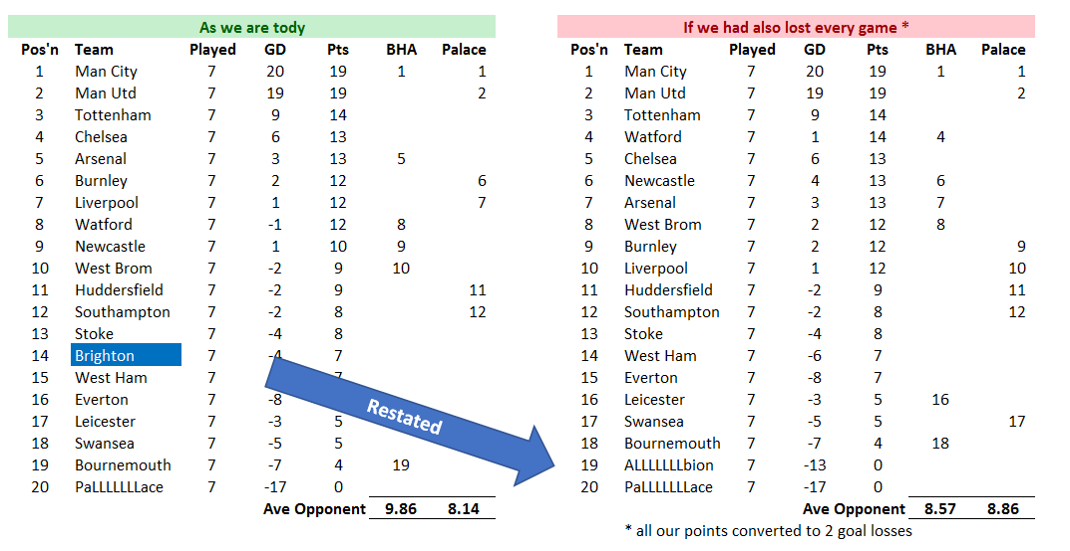The width and height of the screenshot is (1070, 551).
Task: Click the pink 'If we had also lost' header
Action: tap(796, 27)
